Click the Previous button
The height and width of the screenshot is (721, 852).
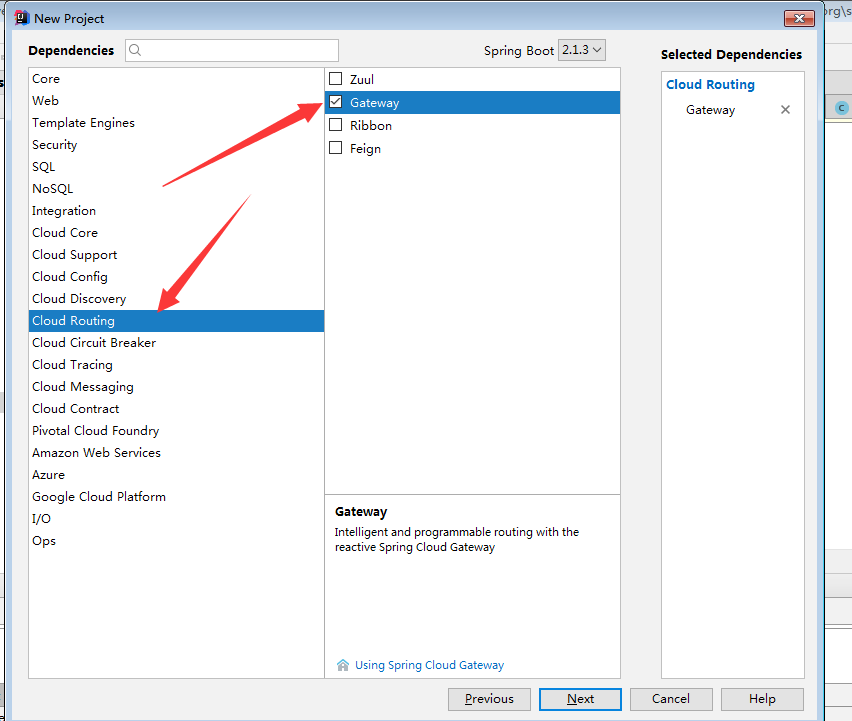point(489,699)
